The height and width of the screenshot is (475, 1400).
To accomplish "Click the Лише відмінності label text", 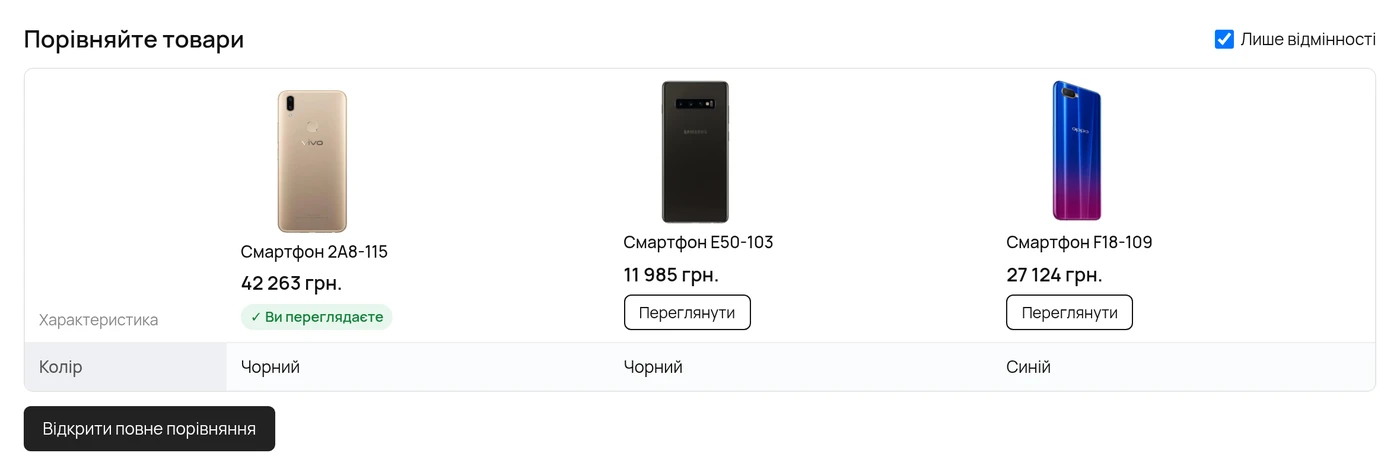I will (1308, 39).
